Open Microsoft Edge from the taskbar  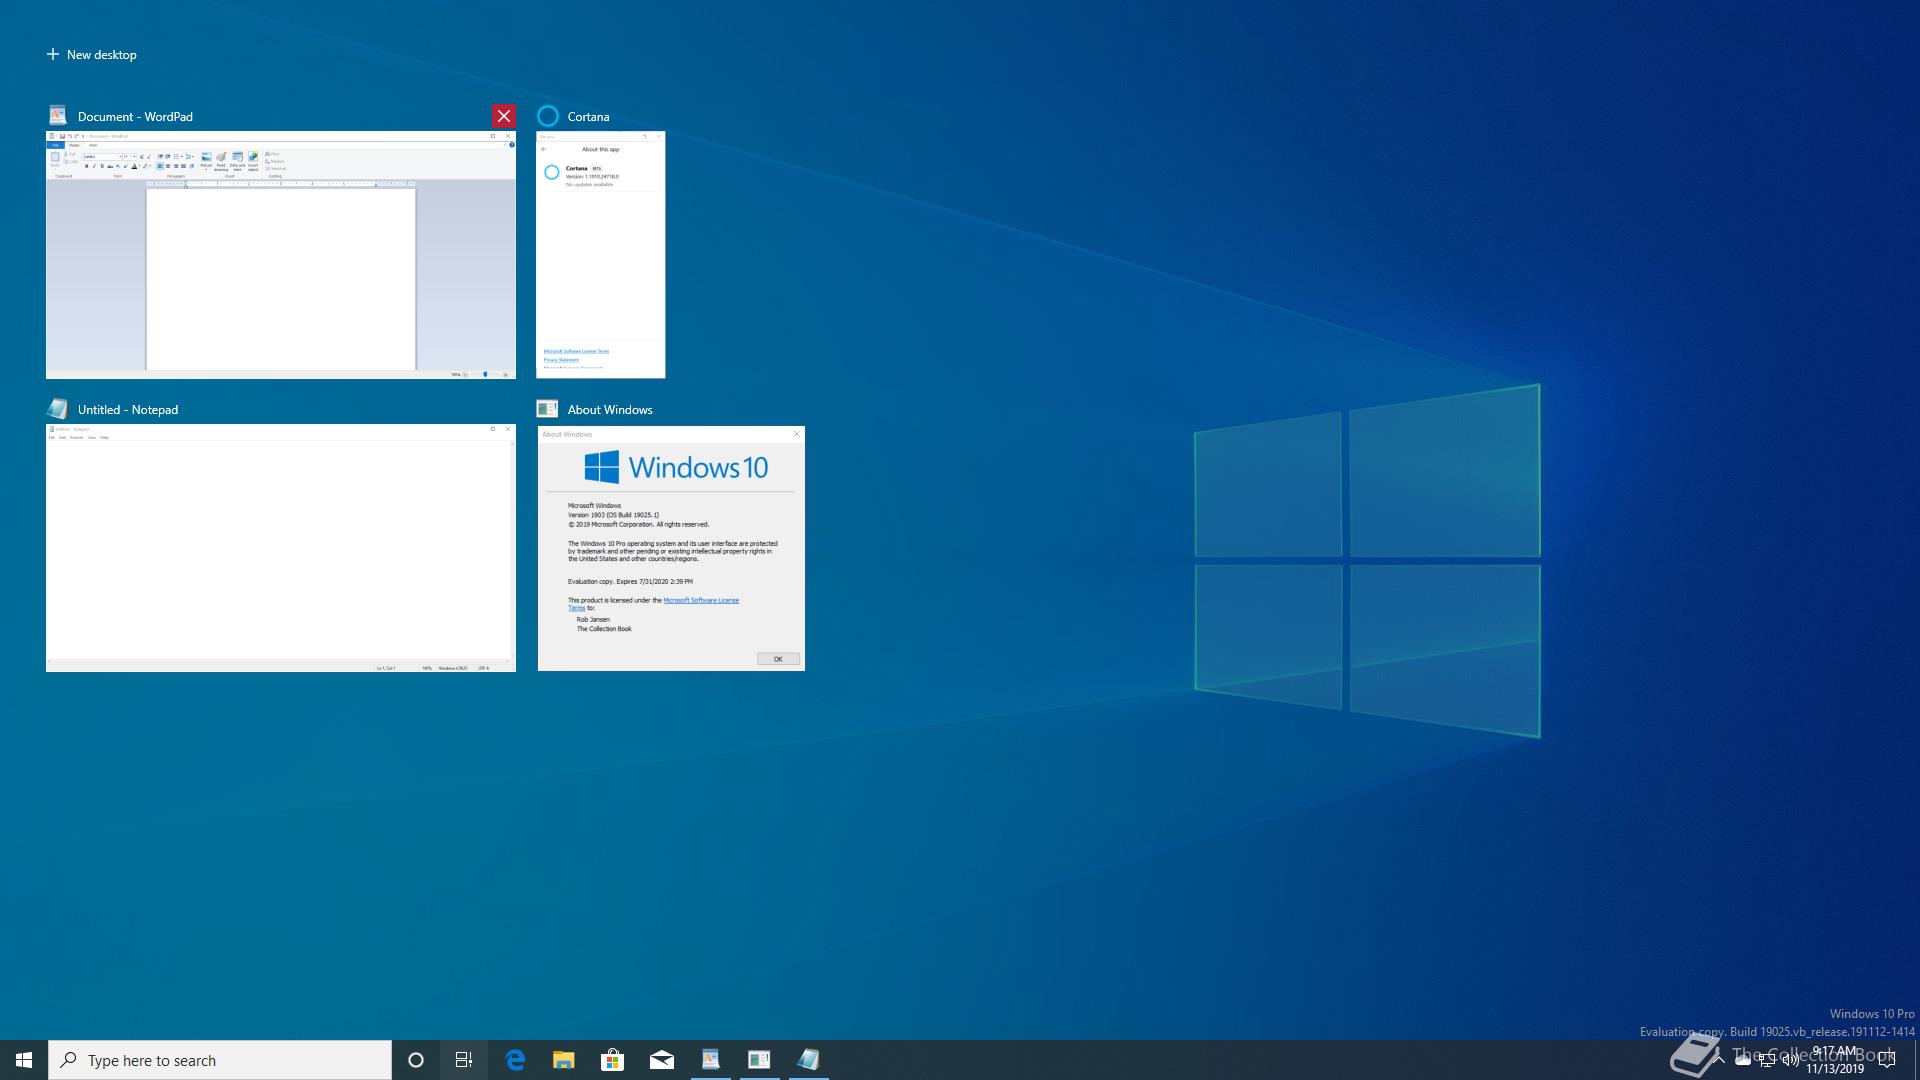click(515, 1060)
